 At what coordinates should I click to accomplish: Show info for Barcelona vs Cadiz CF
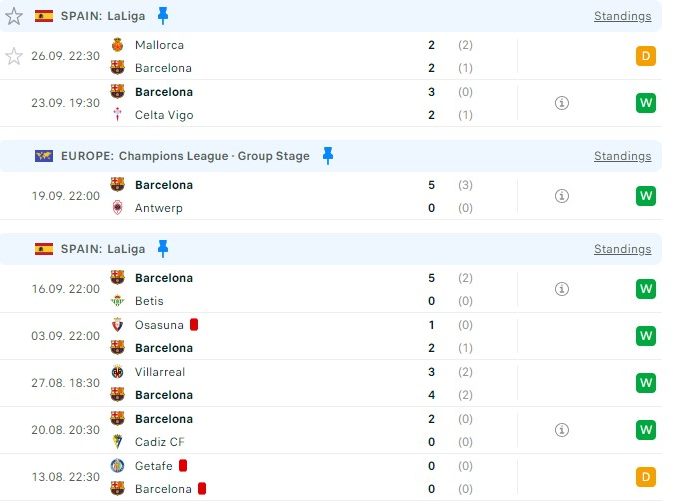click(561, 430)
